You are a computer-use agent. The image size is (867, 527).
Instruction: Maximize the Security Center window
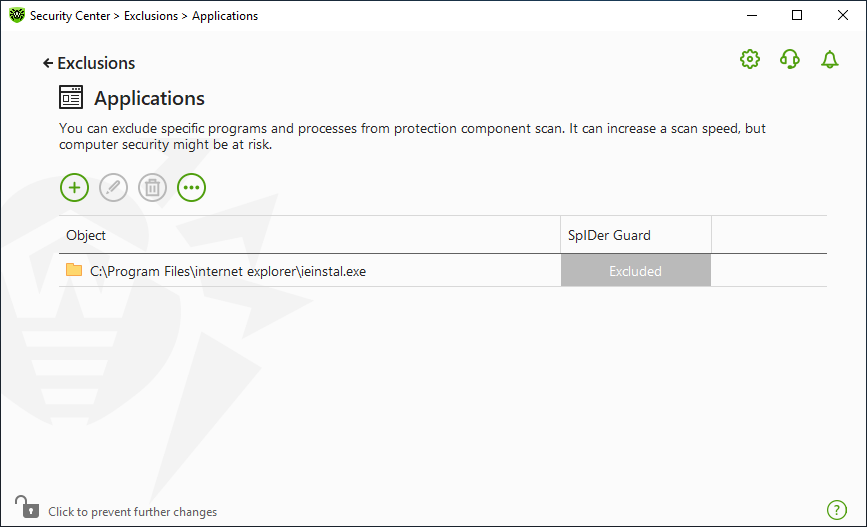(797, 15)
